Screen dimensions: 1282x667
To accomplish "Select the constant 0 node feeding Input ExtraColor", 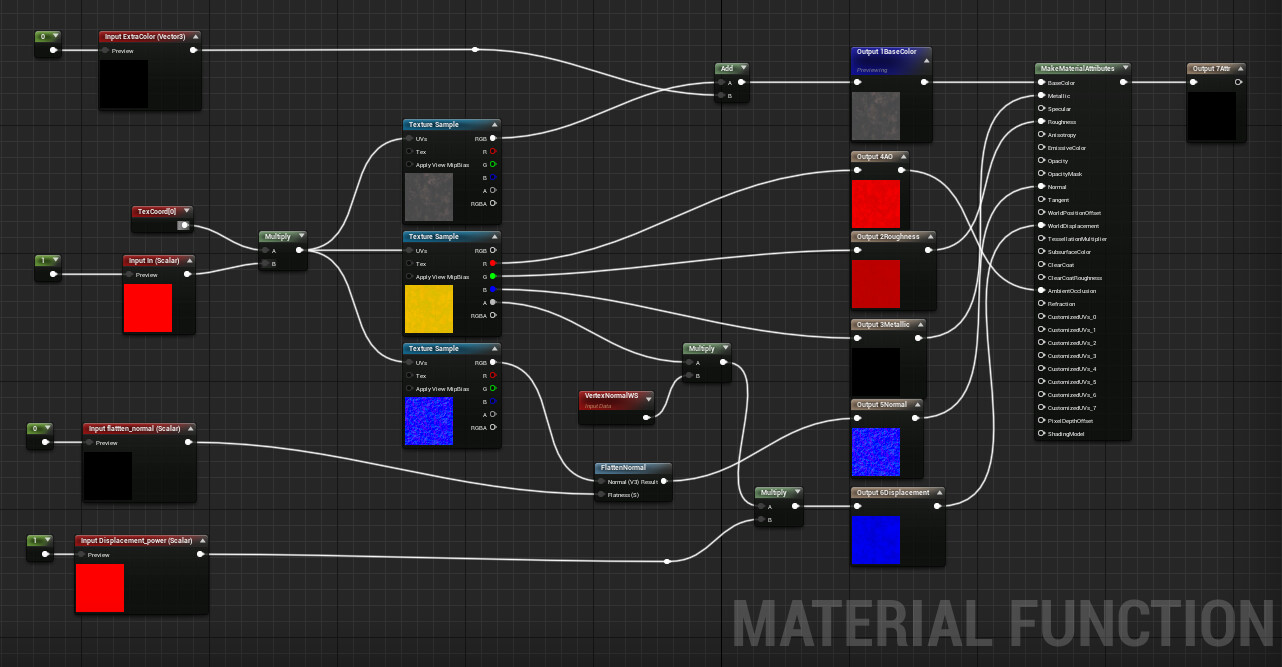I will point(47,43).
